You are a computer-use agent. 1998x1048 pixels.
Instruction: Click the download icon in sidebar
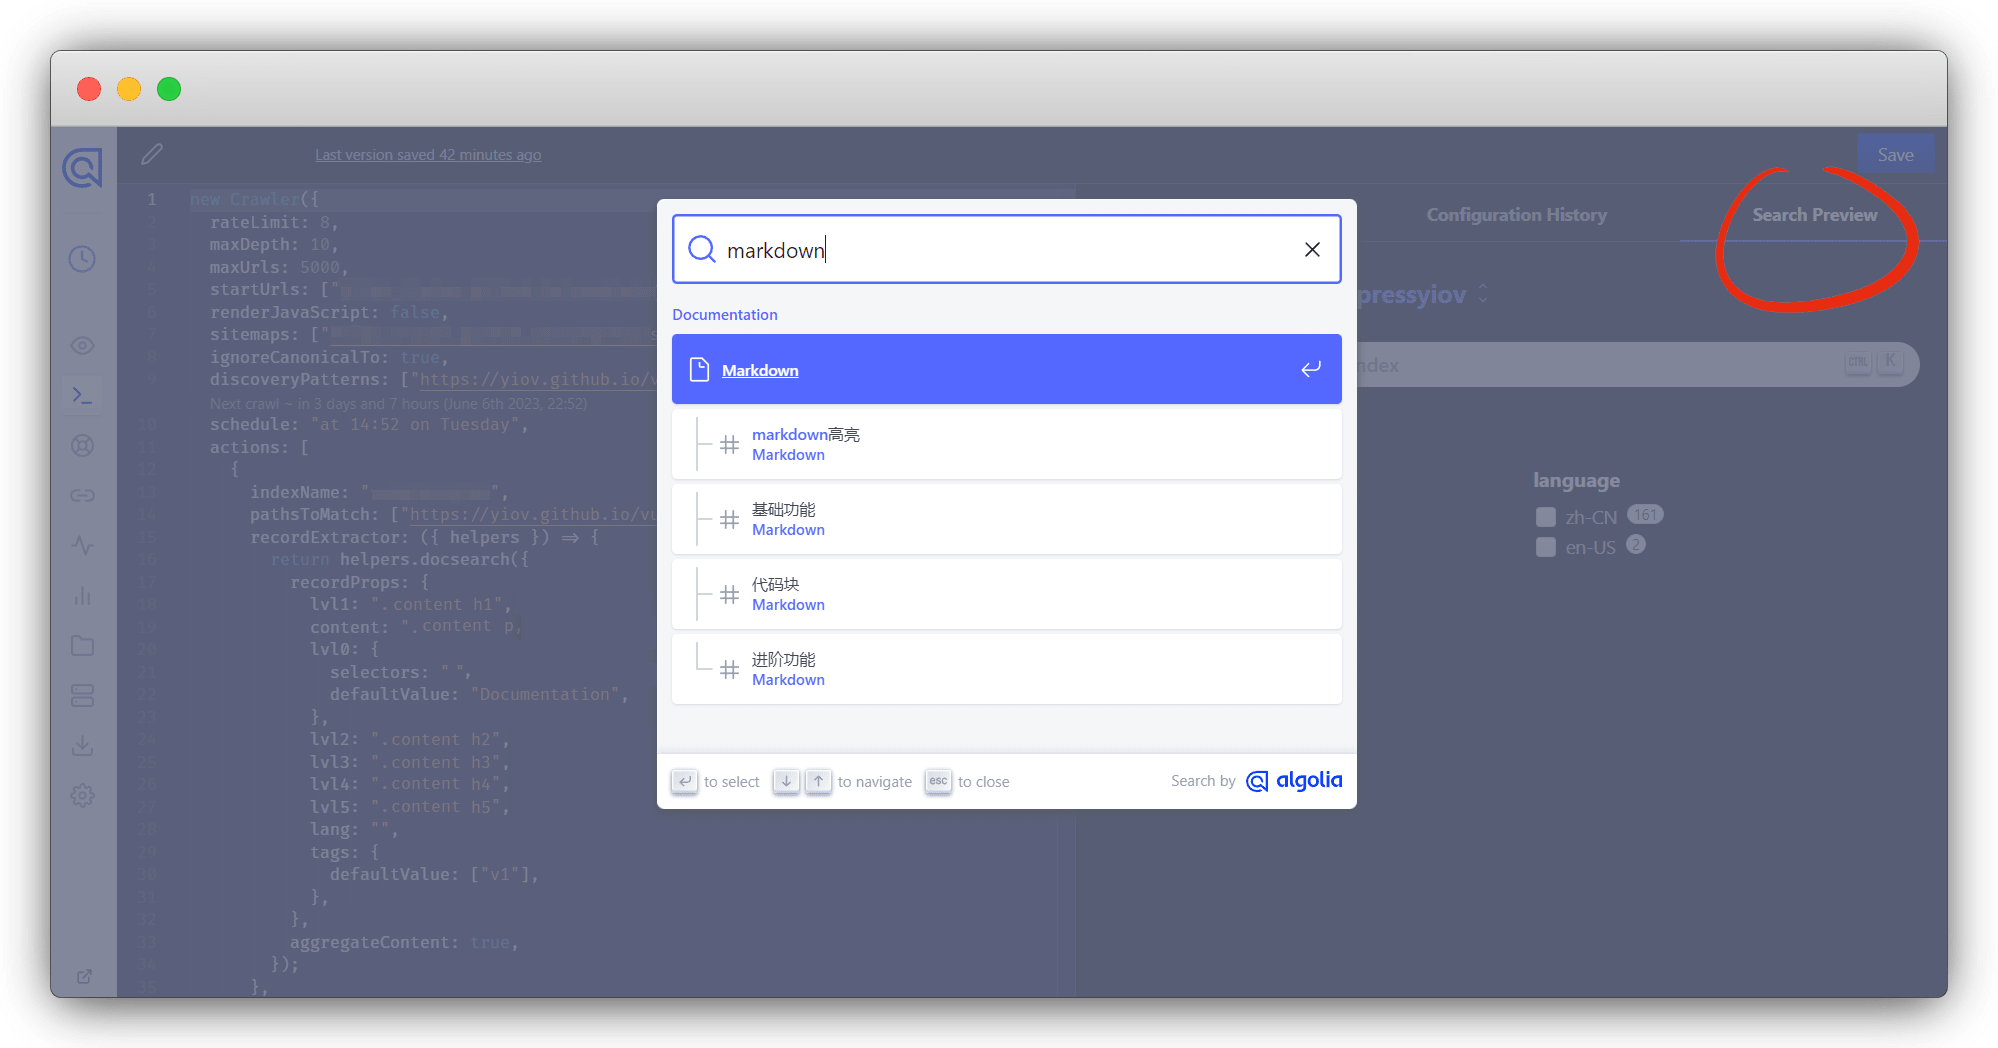[x=82, y=746]
